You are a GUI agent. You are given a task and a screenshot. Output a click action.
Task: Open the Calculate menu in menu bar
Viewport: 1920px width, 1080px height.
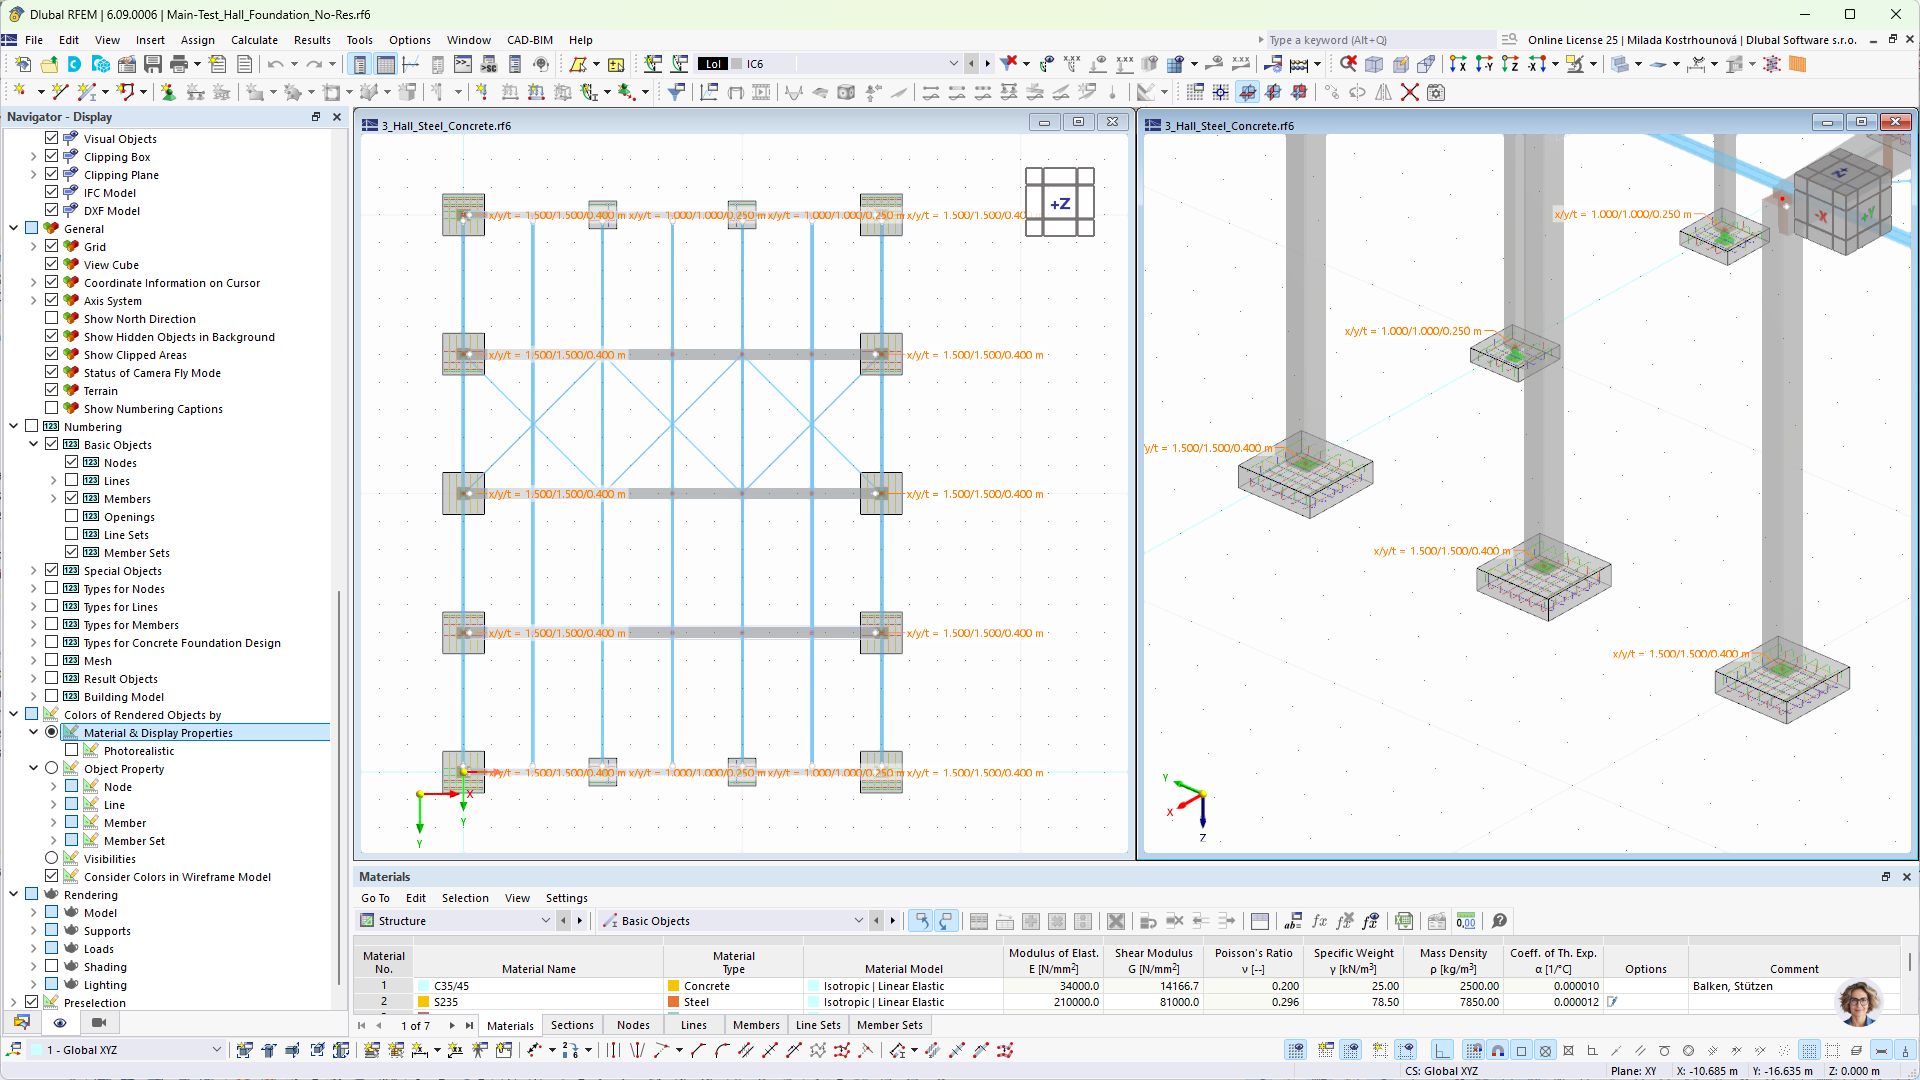point(253,40)
